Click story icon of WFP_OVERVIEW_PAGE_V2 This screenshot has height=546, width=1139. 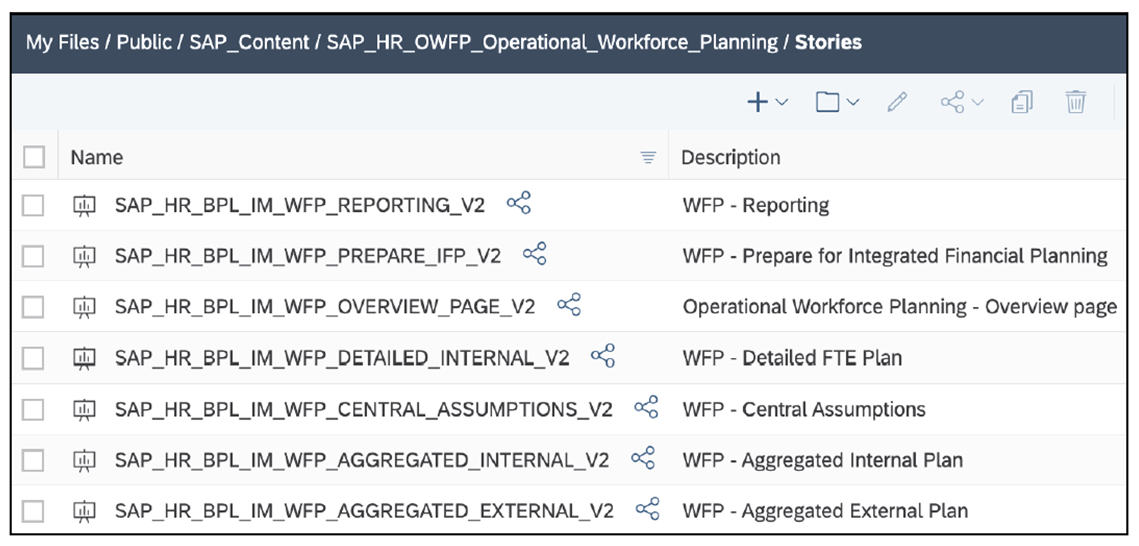(x=85, y=307)
